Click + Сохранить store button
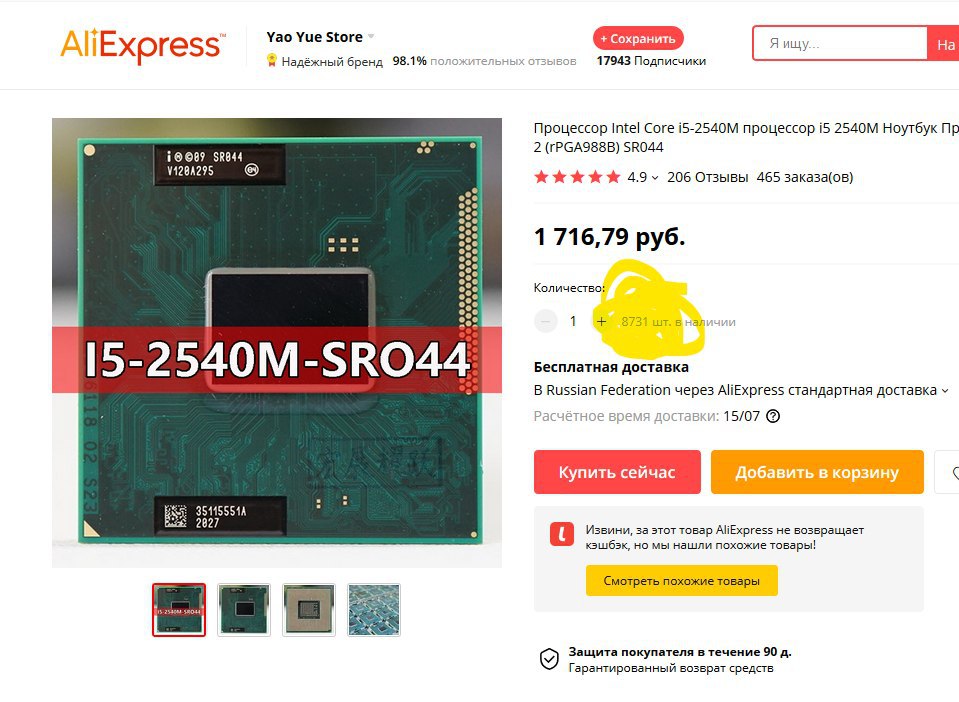 [638, 39]
